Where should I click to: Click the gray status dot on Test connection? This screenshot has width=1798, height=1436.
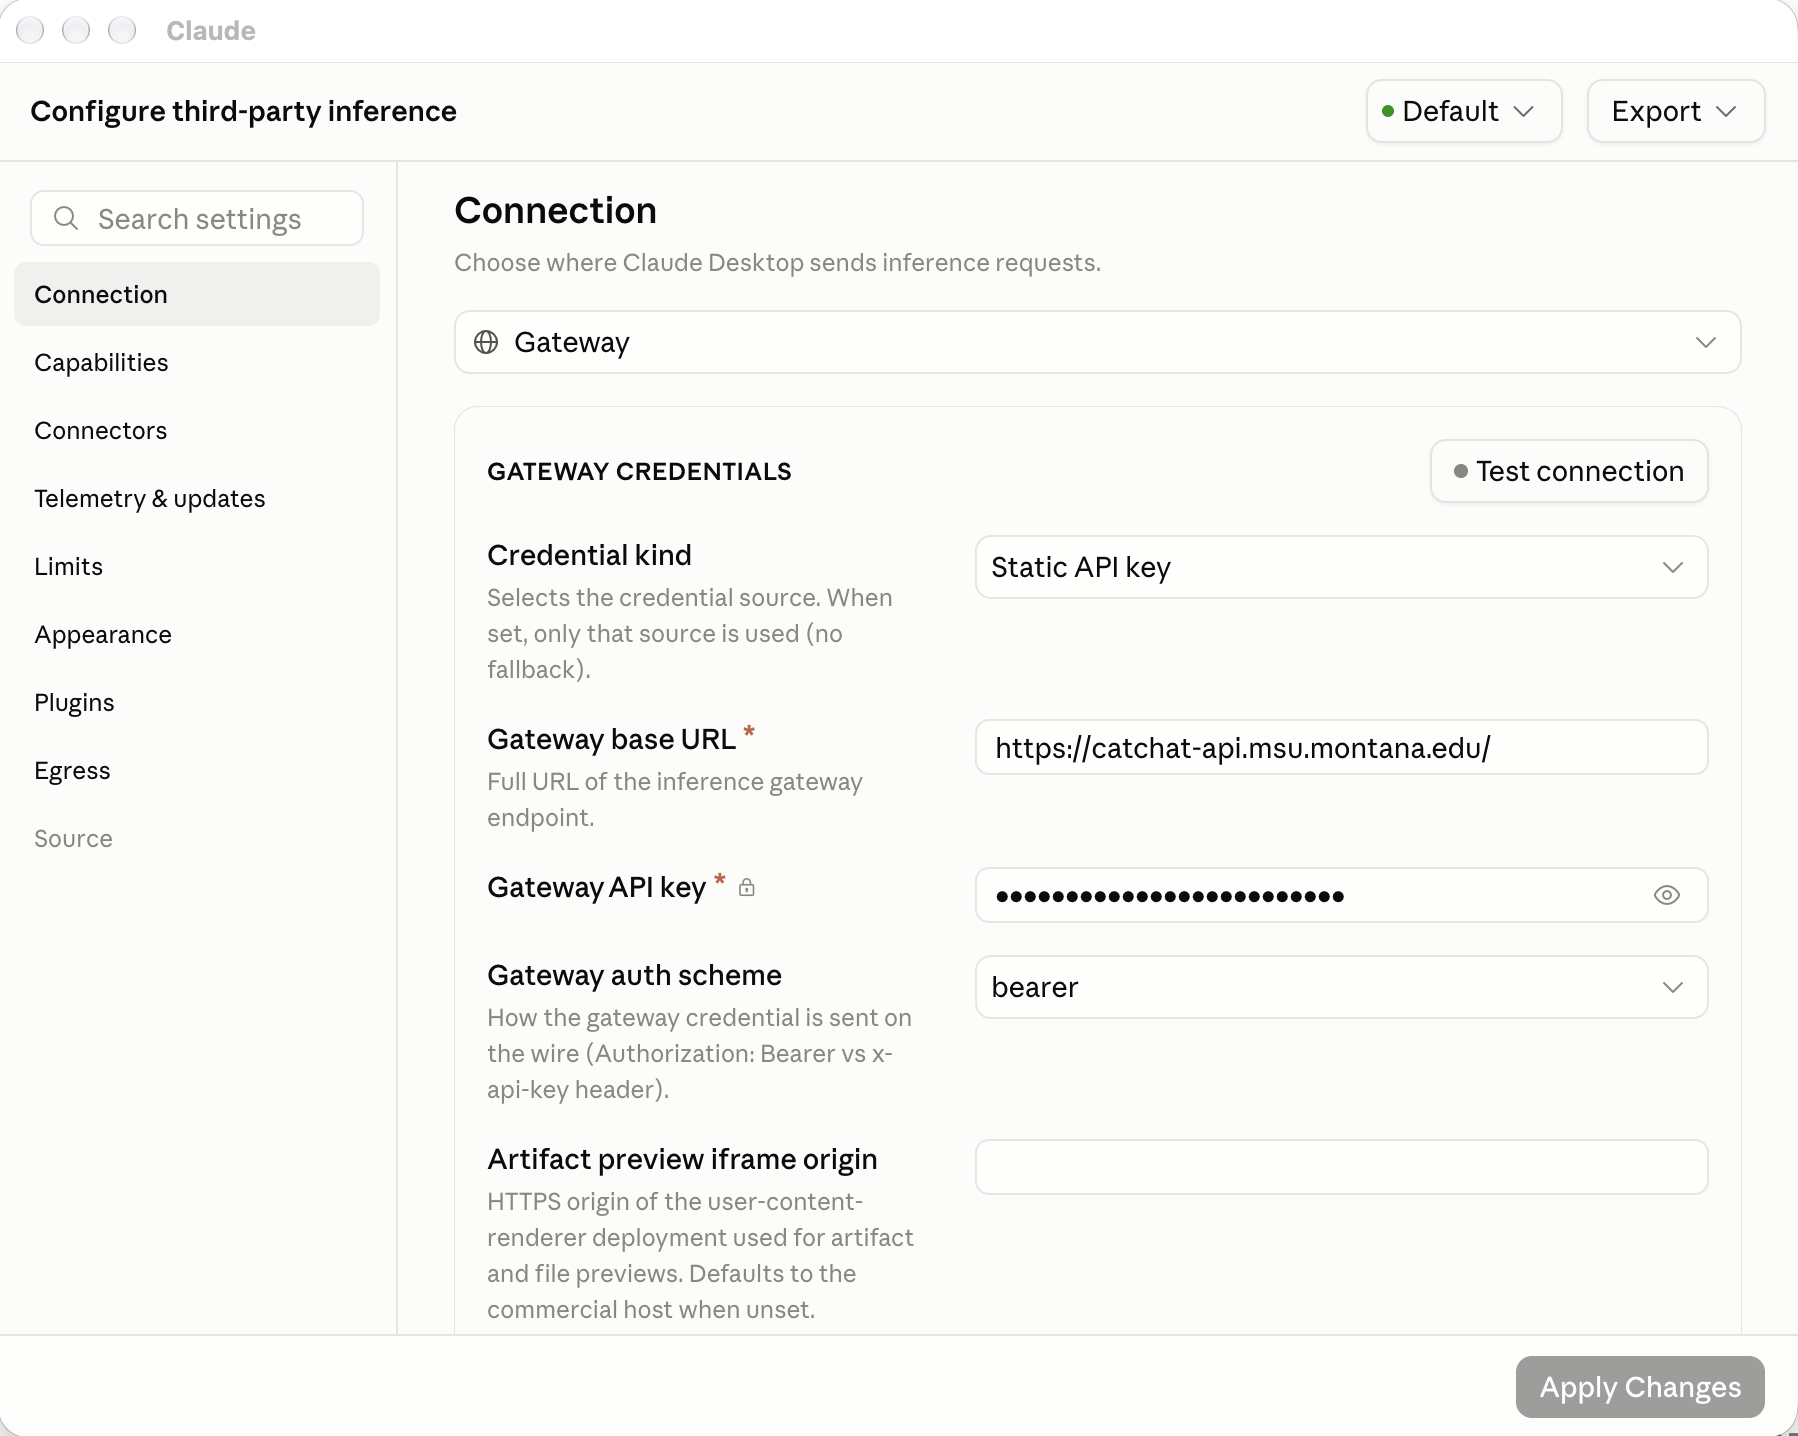tap(1461, 471)
